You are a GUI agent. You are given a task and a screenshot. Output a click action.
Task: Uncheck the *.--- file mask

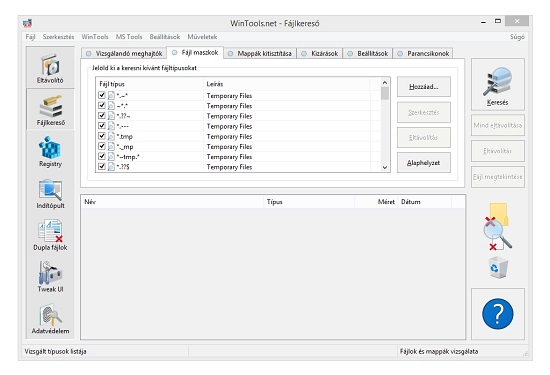point(102,126)
